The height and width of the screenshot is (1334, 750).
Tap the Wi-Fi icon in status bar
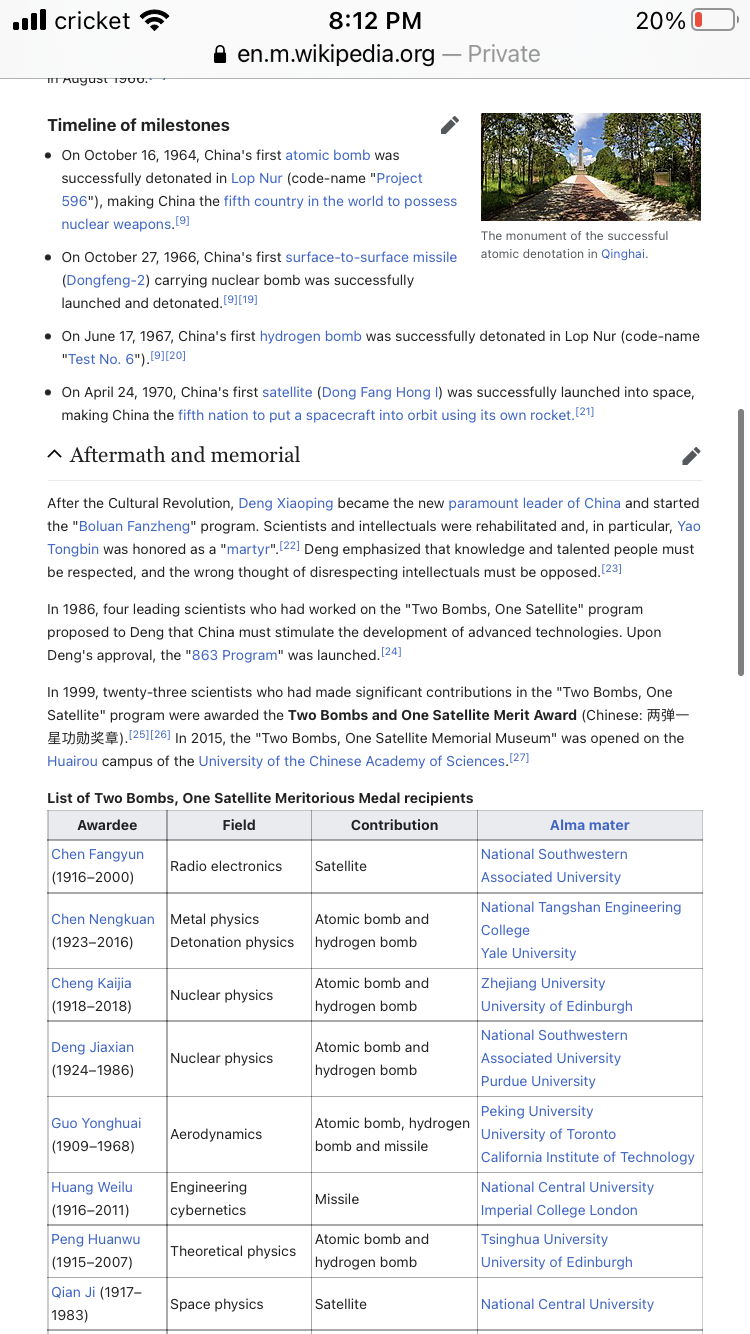point(155,20)
